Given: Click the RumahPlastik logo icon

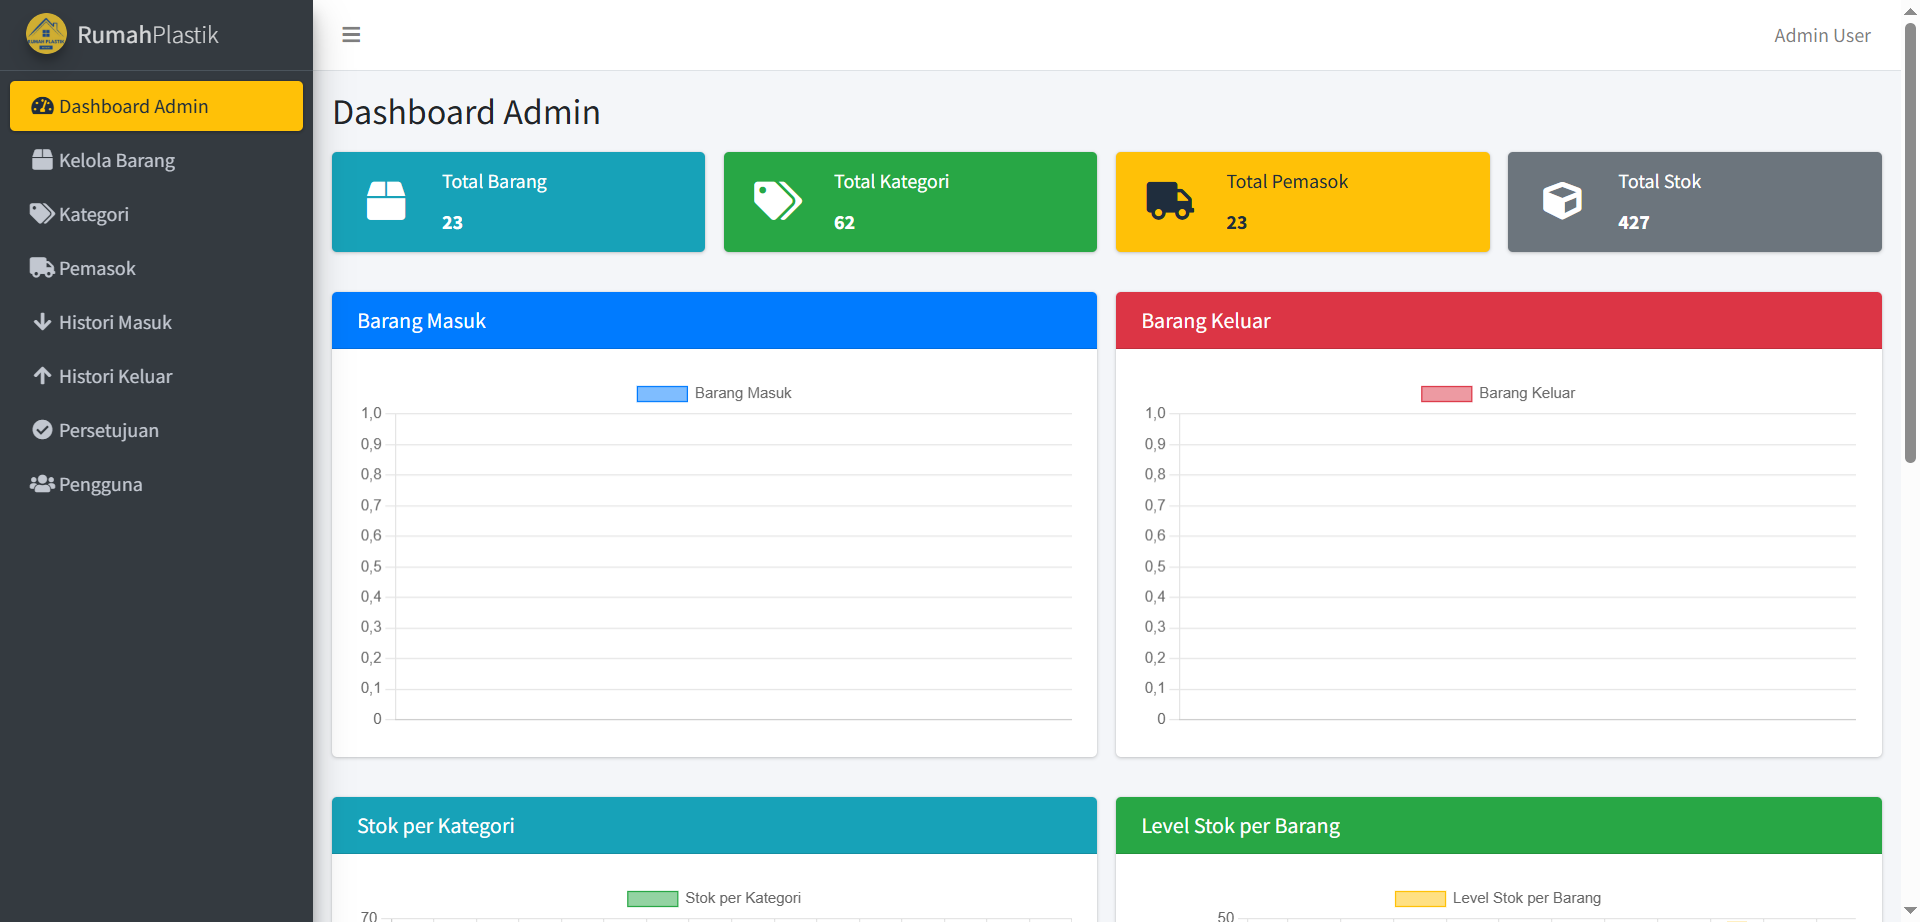Looking at the screenshot, I should click(x=46, y=34).
